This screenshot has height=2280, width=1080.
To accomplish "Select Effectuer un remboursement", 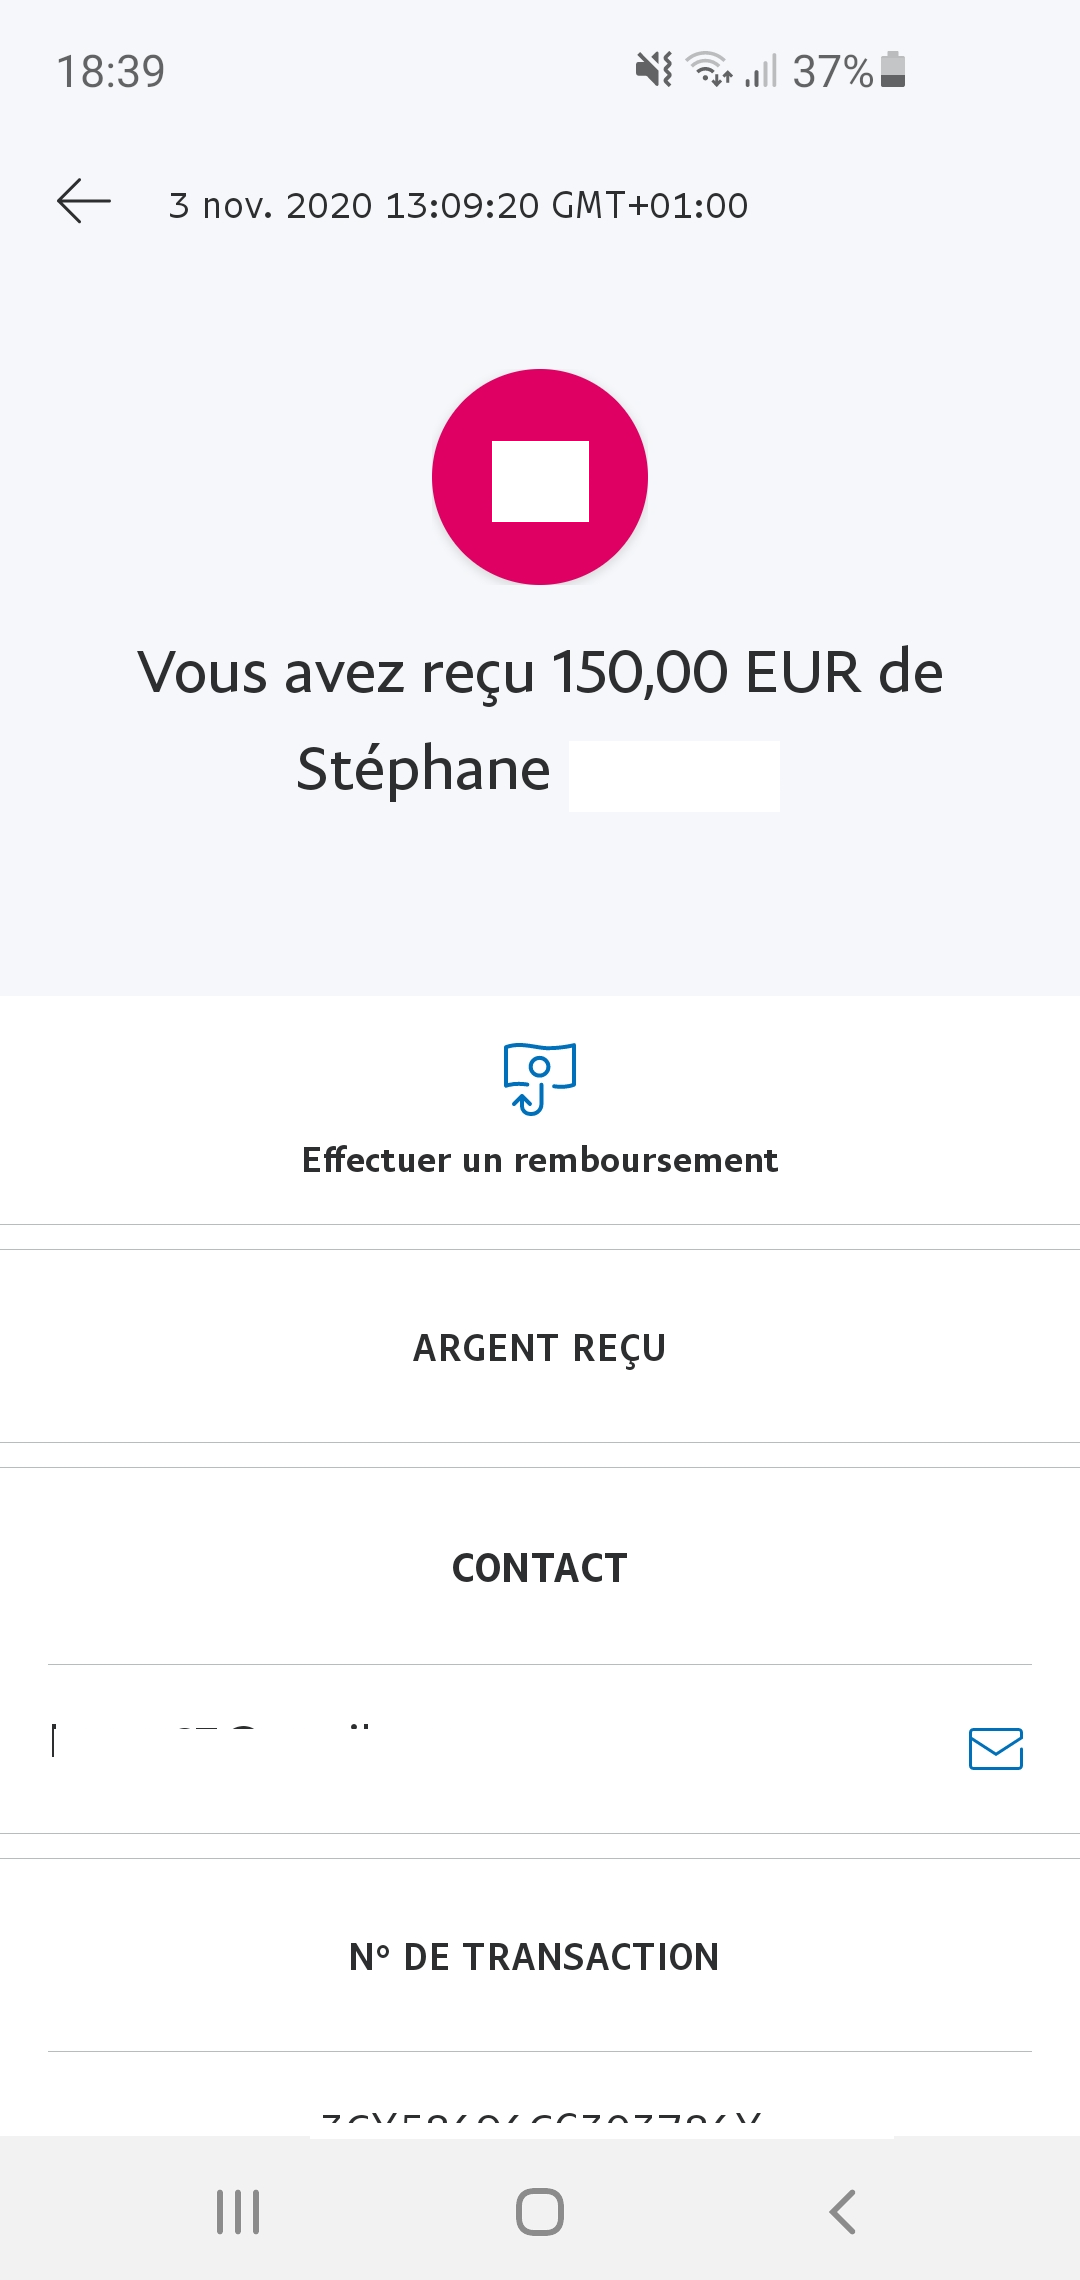I will point(540,1160).
